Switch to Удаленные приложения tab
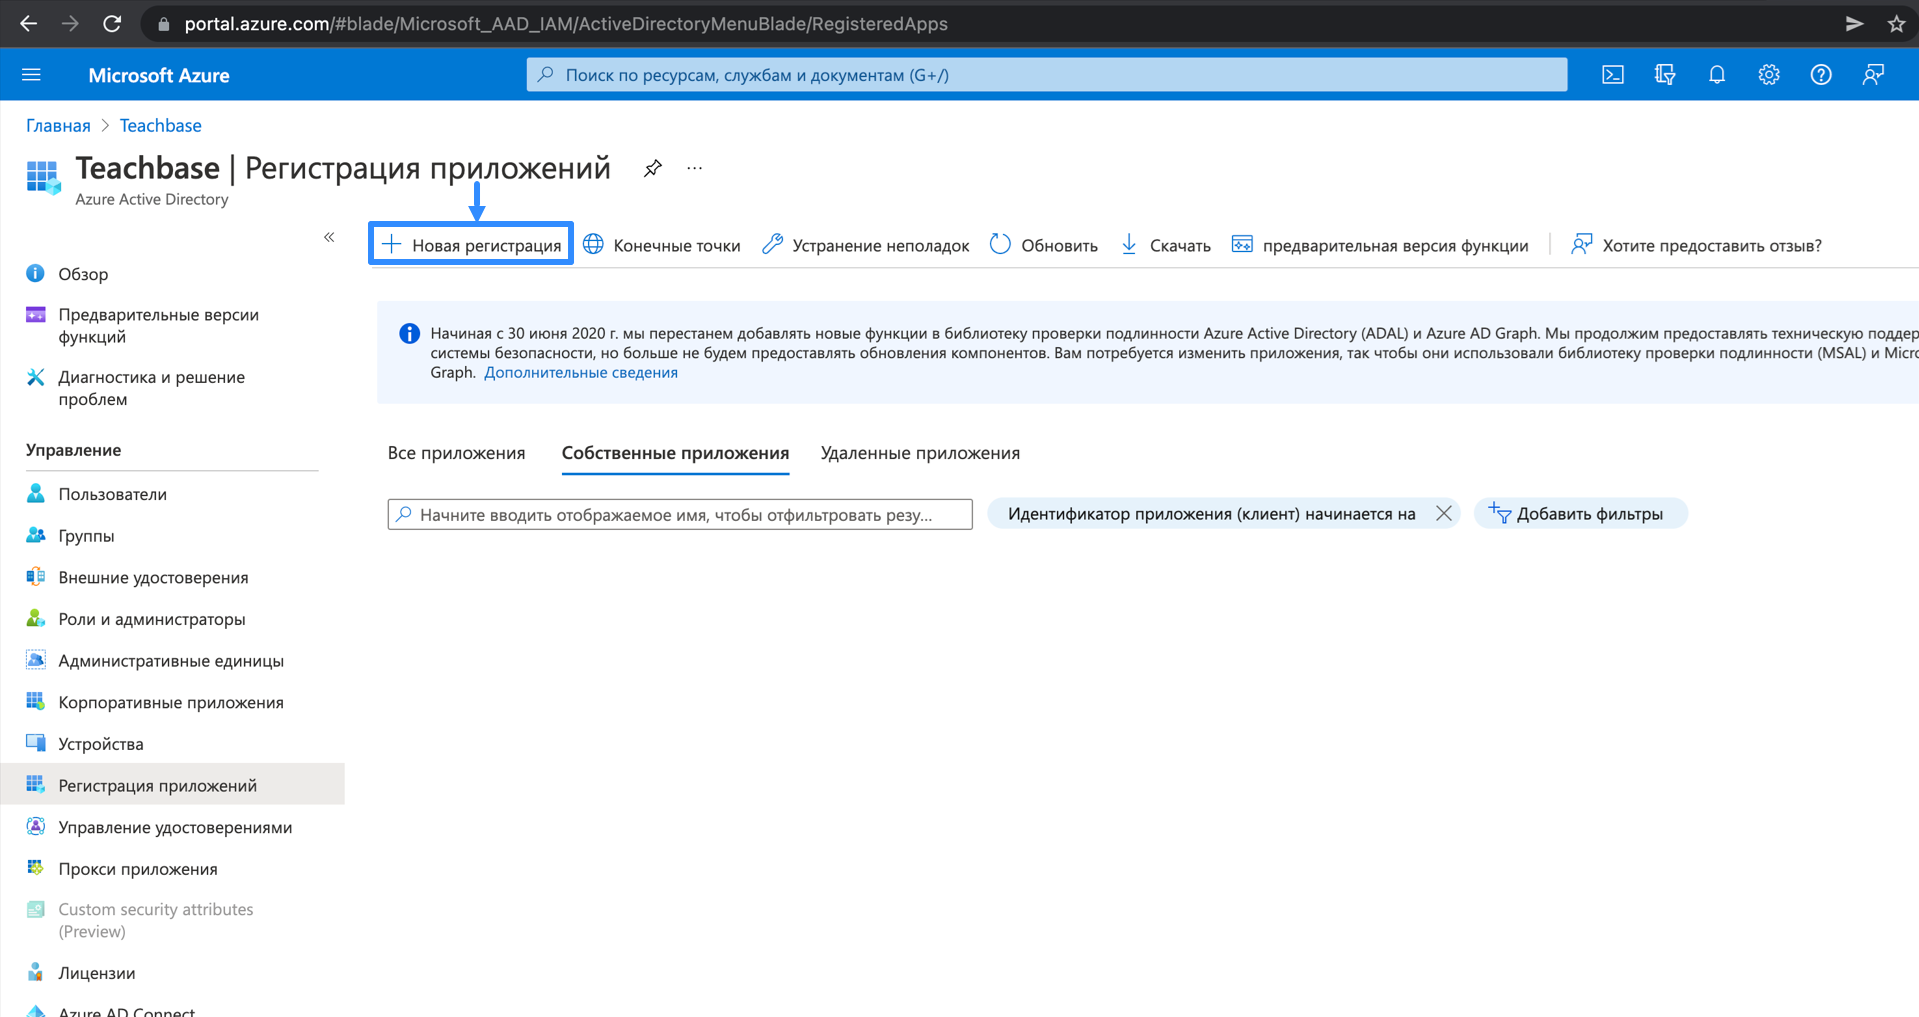This screenshot has height=1017, width=1919. [920, 453]
